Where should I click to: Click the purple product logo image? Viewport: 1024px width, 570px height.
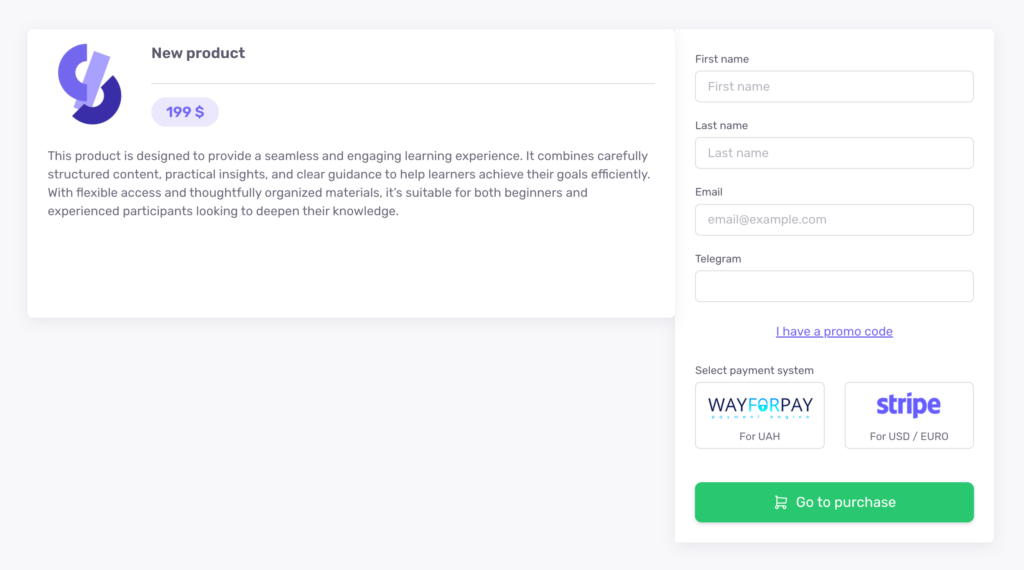tap(90, 84)
